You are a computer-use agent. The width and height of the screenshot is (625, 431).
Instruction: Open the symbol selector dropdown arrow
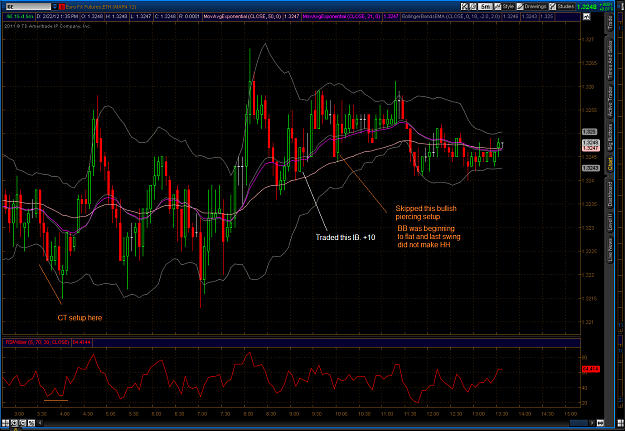[x=55, y=7]
